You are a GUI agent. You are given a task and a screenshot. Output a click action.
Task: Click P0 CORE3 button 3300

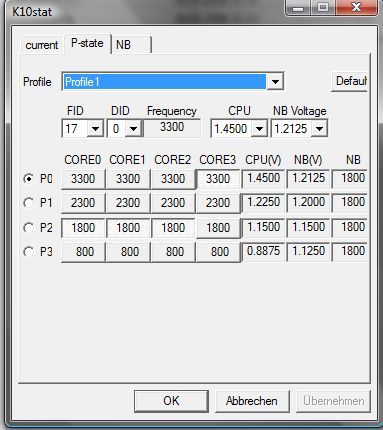click(218, 179)
